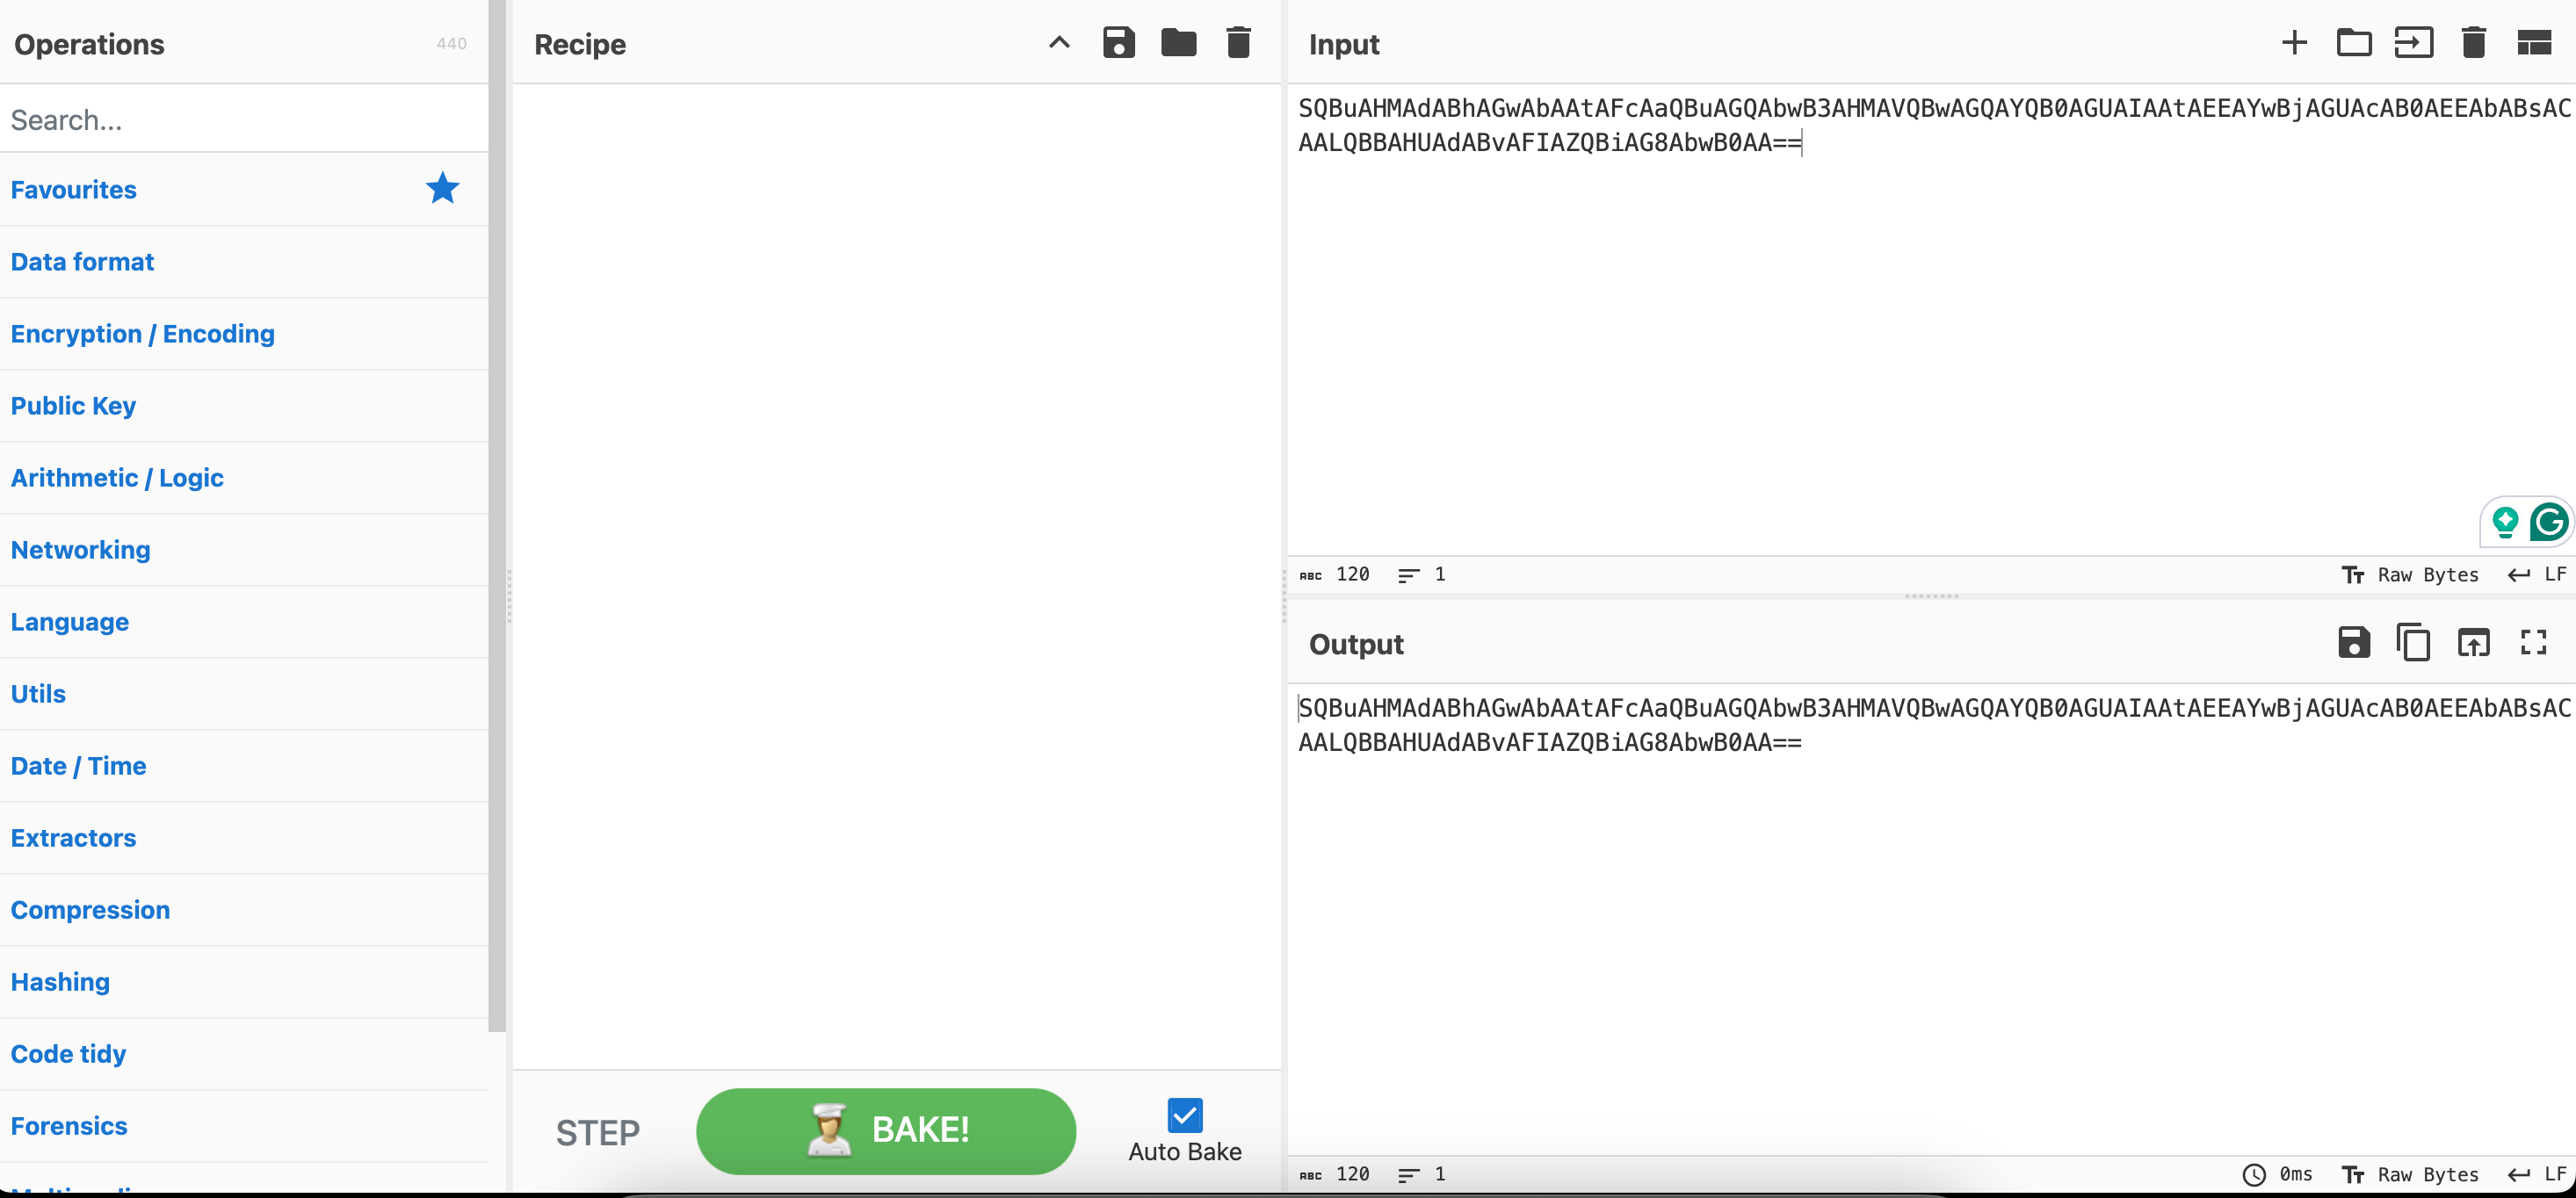Change output end-of-line sequence LF
This screenshot has width=2576, height=1198.
pos(2538,1175)
